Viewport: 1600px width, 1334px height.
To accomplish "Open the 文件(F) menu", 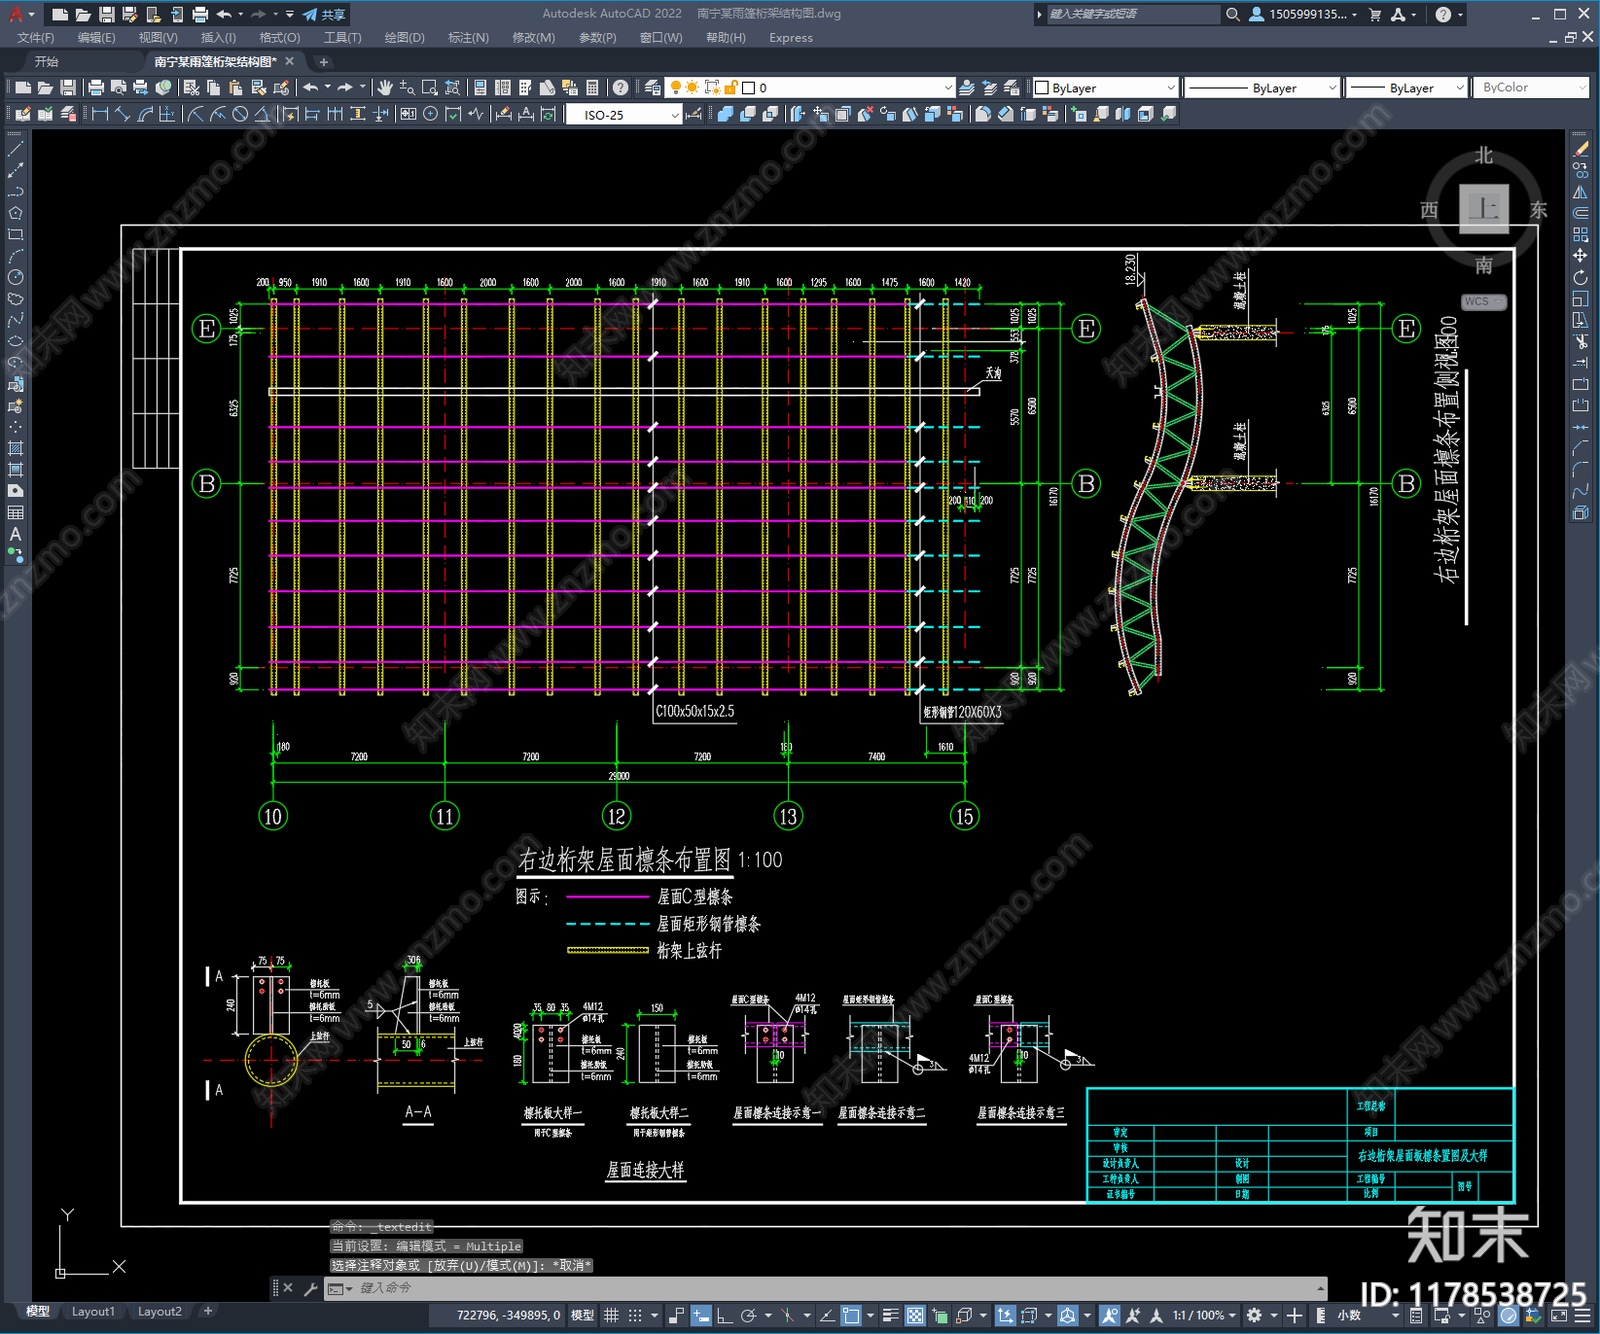I will pyautogui.click(x=36, y=38).
